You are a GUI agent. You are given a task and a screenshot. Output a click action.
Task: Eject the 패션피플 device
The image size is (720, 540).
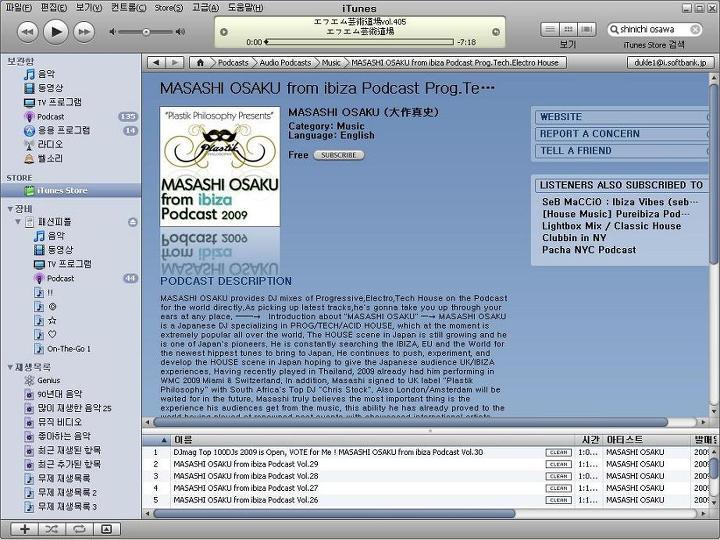point(133,222)
